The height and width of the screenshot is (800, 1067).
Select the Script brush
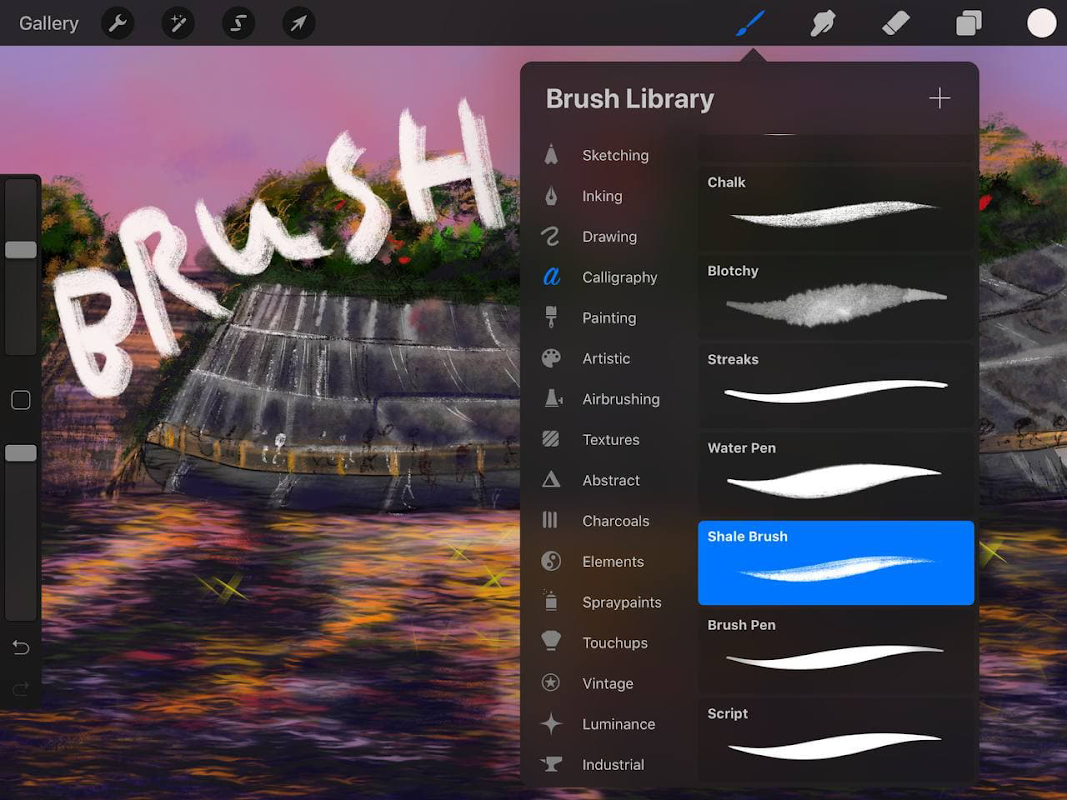(x=836, y=739)
